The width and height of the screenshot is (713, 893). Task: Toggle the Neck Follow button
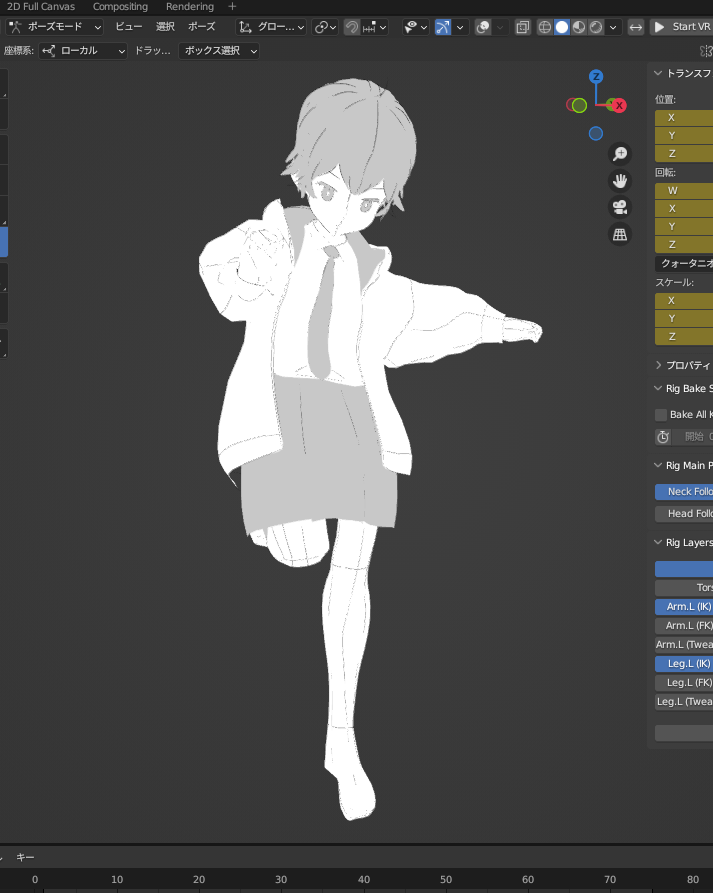684,491
